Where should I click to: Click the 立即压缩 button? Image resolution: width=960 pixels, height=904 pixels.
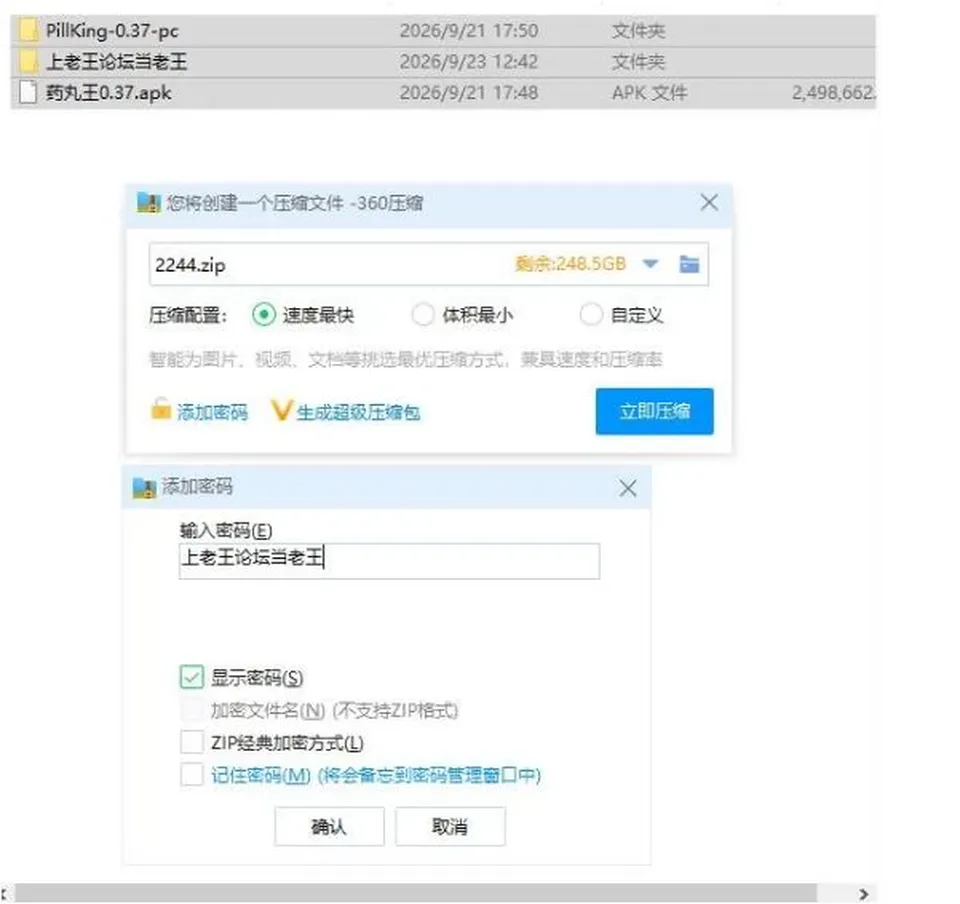(654, 411)
